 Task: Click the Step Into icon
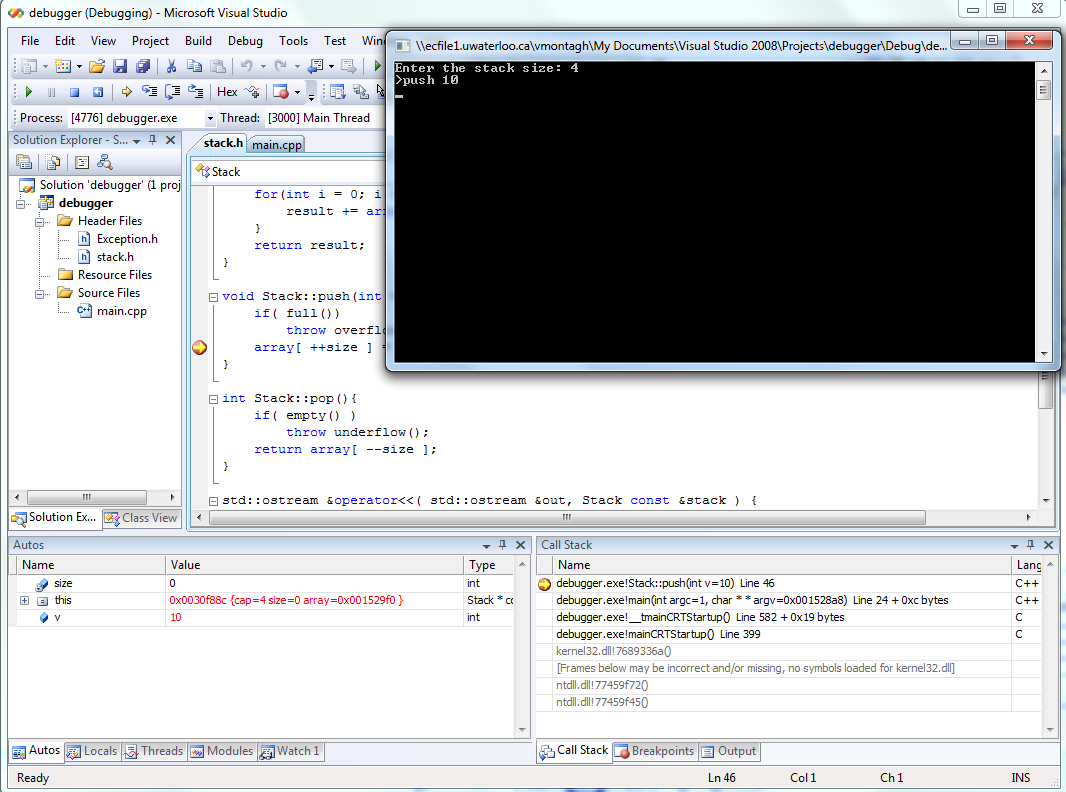(x=149, y=92)
